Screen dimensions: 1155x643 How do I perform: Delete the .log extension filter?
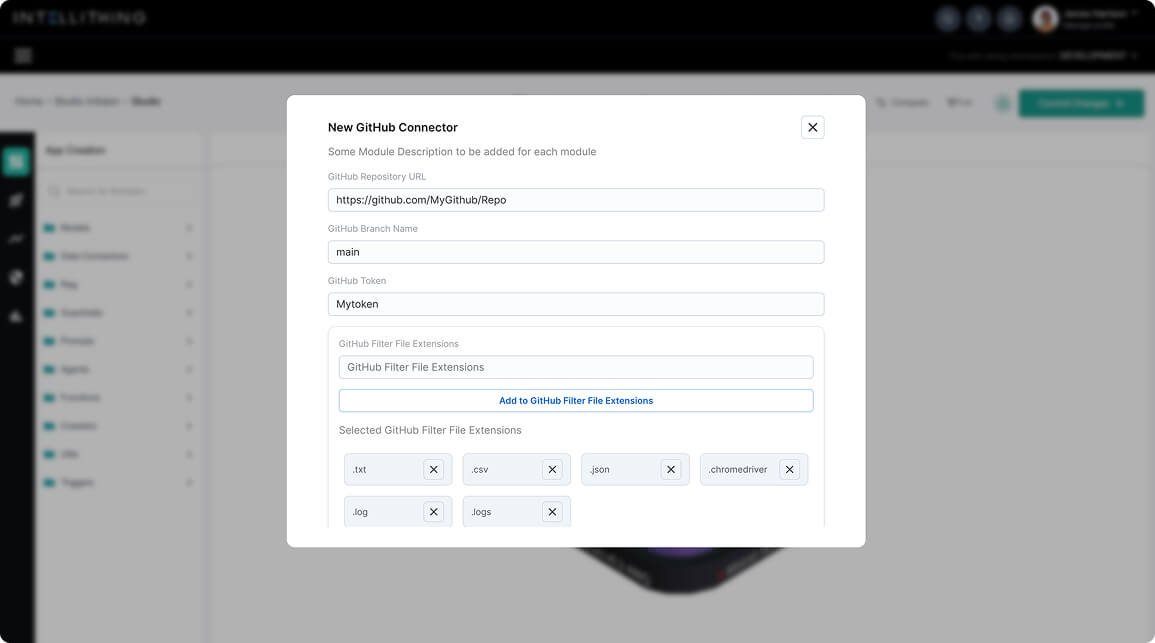(433, 512)
